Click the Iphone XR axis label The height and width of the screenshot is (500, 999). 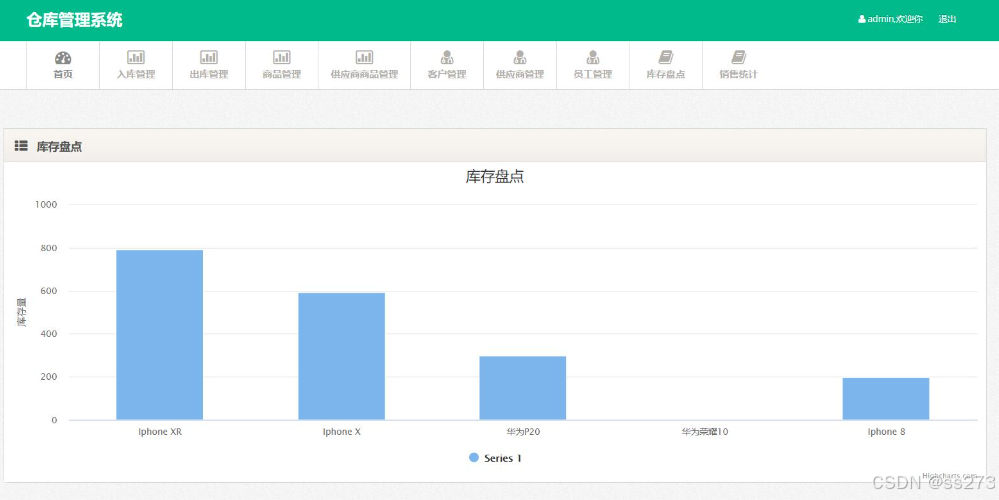[160, 432]
